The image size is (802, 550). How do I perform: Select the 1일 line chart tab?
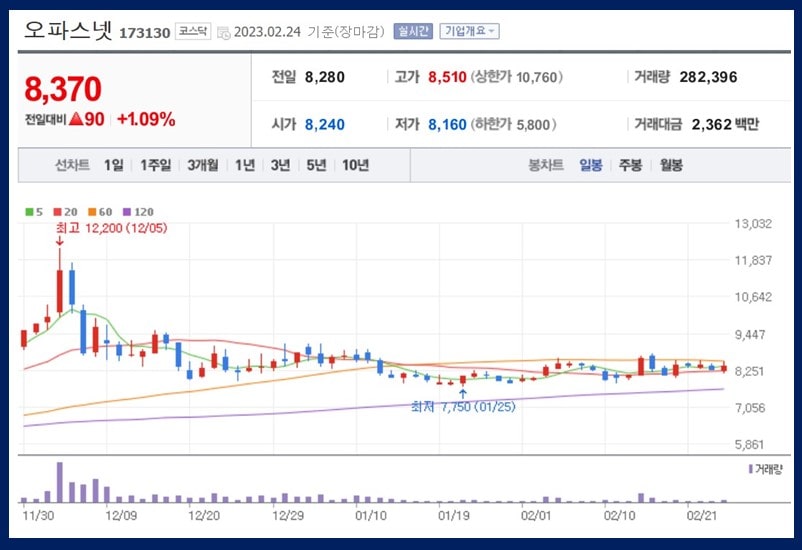(x=114, y=165)
